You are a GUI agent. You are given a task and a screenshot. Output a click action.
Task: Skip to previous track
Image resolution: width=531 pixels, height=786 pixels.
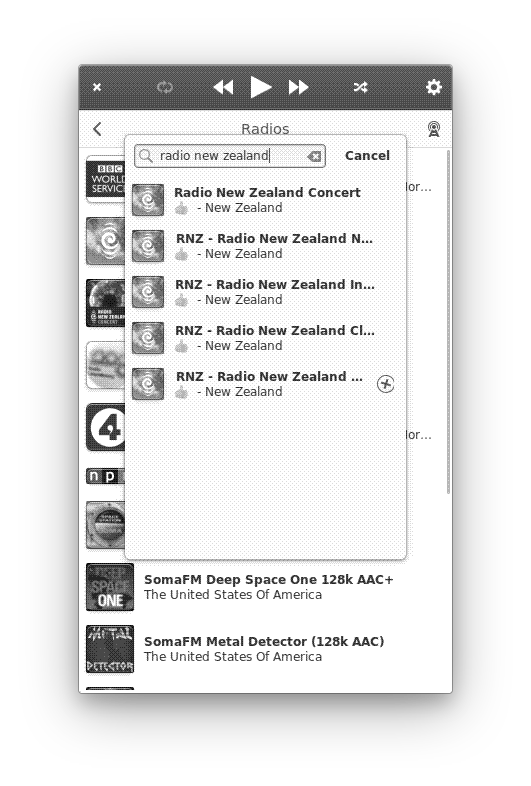tap(224, 87)
